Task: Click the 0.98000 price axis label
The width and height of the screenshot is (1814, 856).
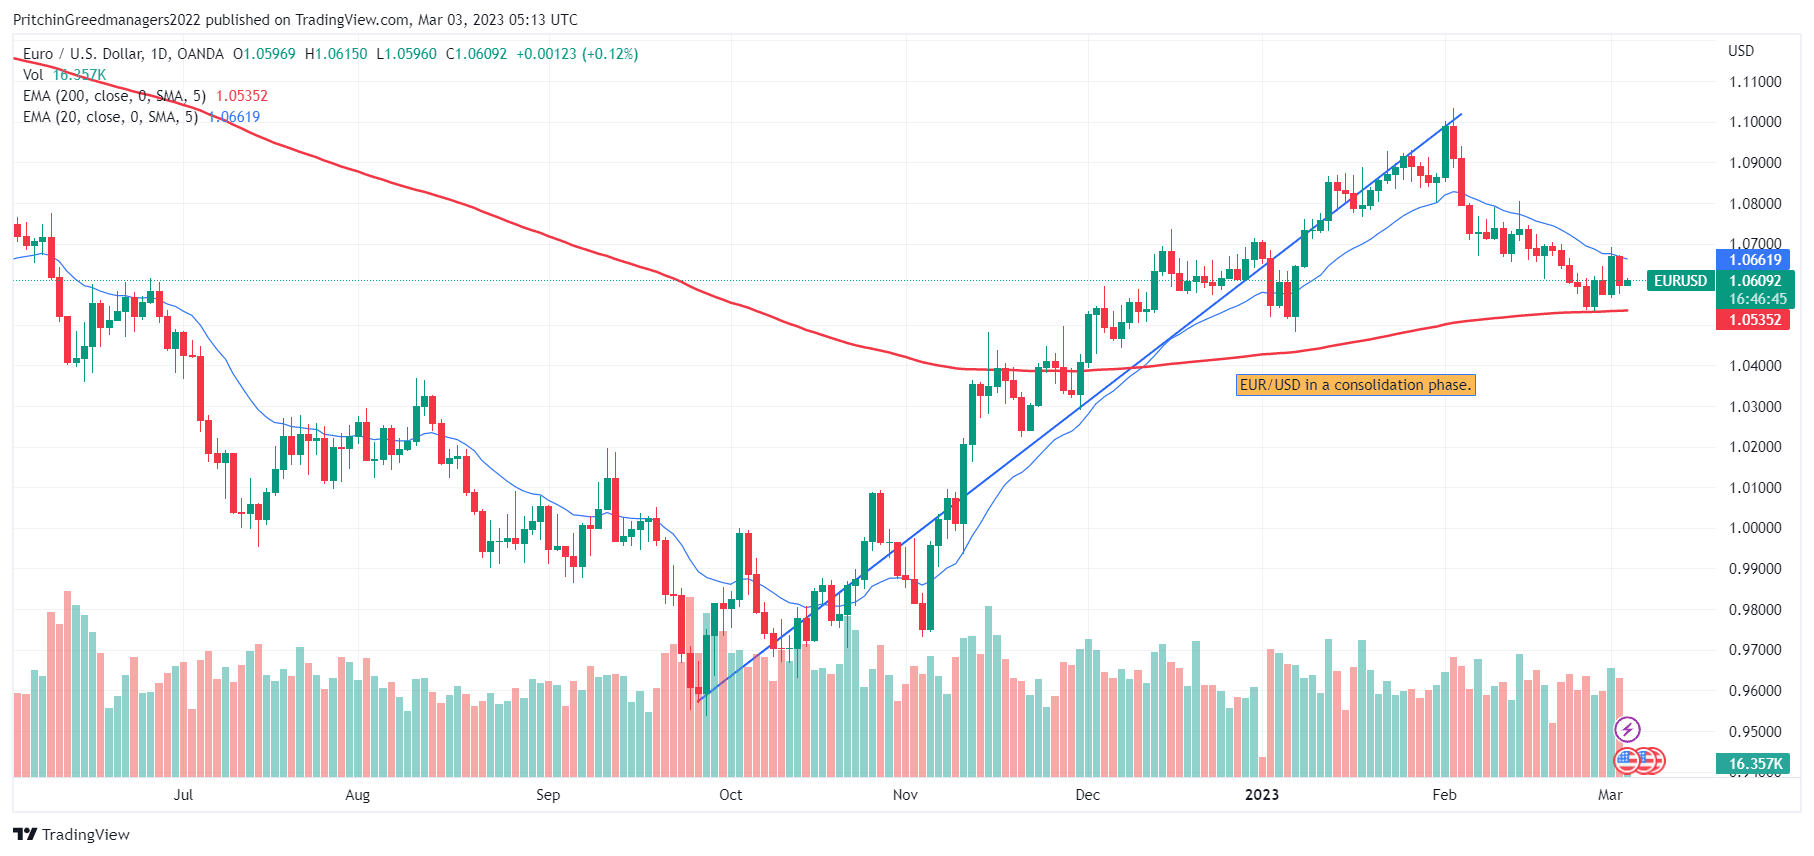Action: coord(1755,610)
